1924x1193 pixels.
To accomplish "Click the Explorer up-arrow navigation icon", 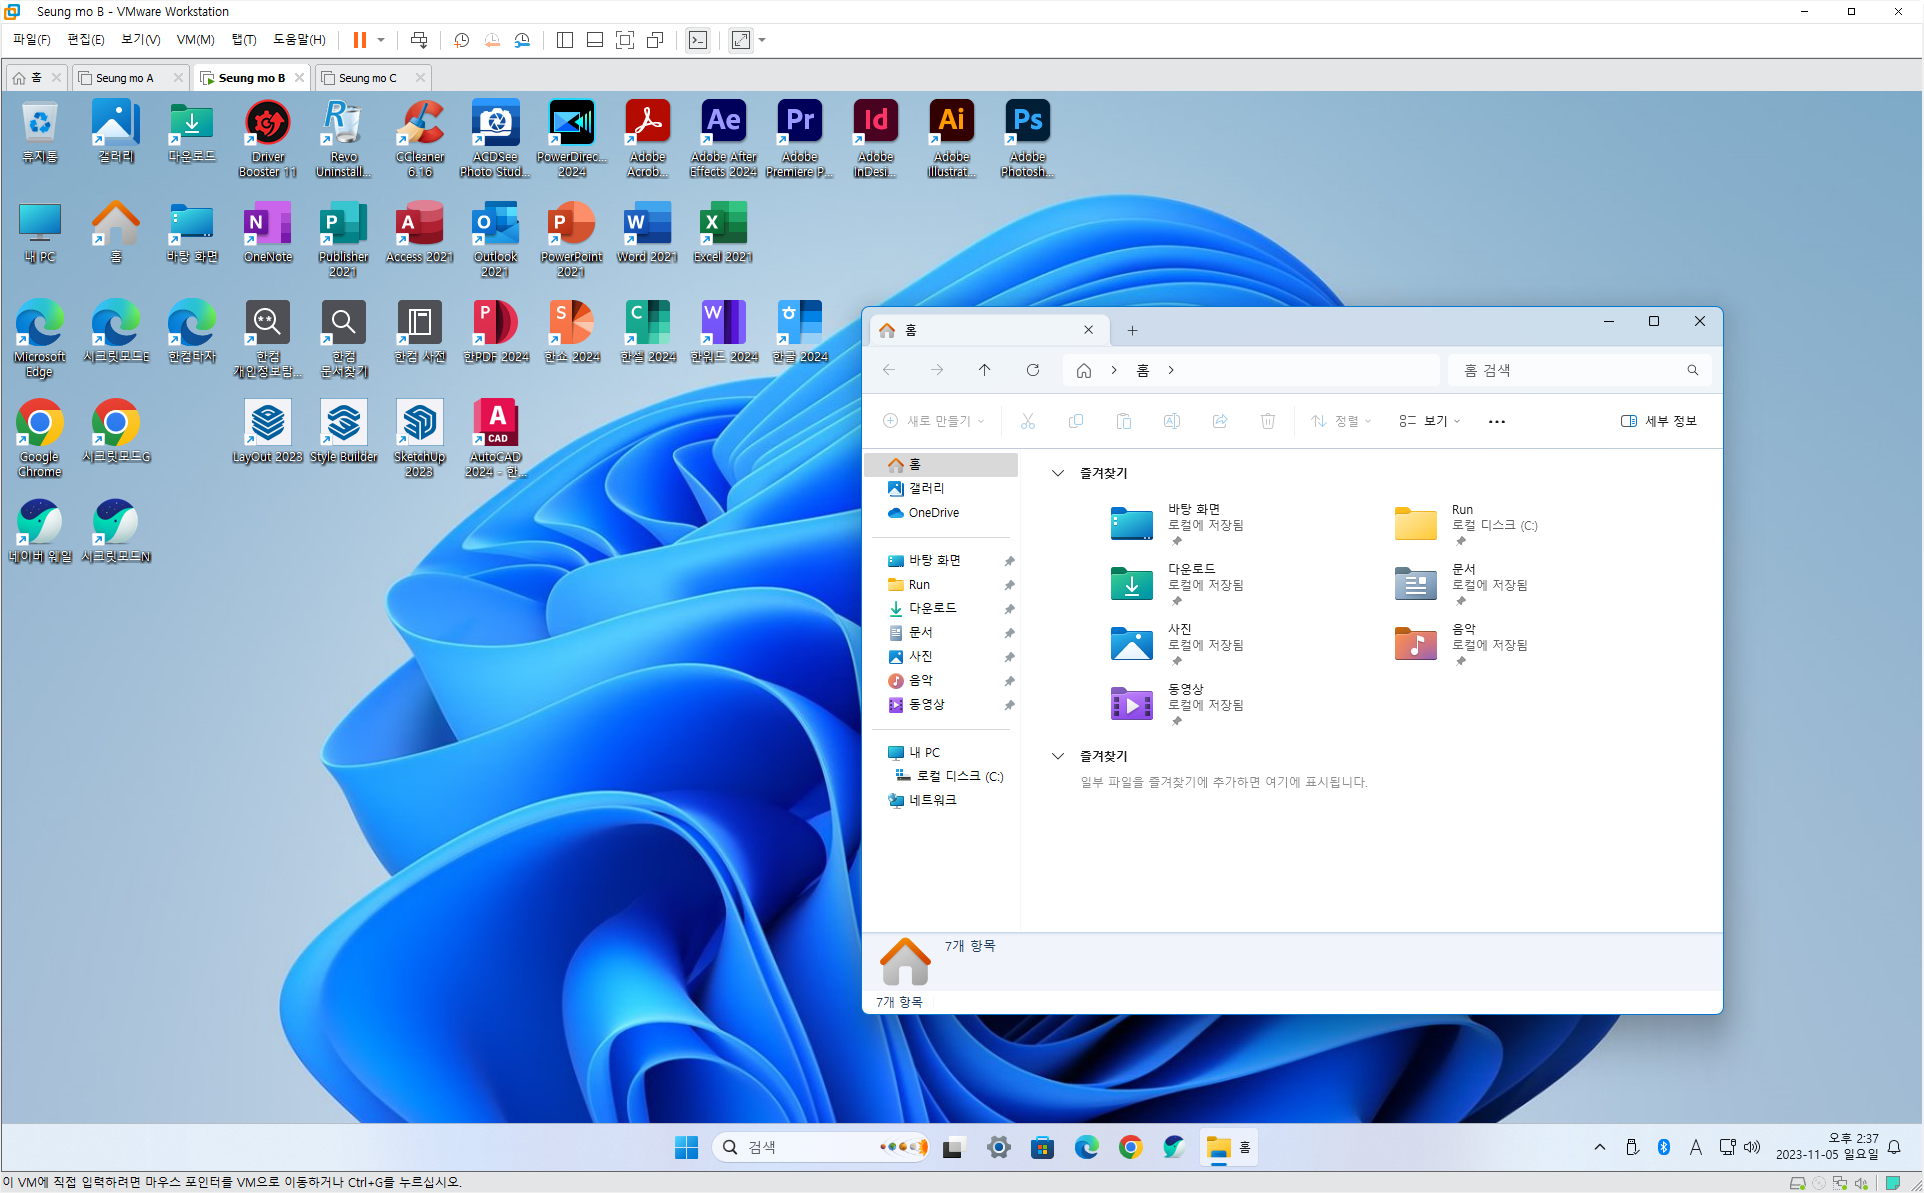I will click(x=984, y=370).
